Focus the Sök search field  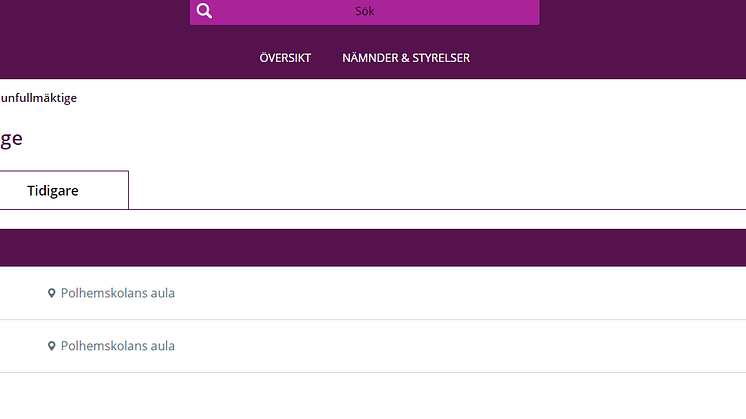(x=364, y=11)
